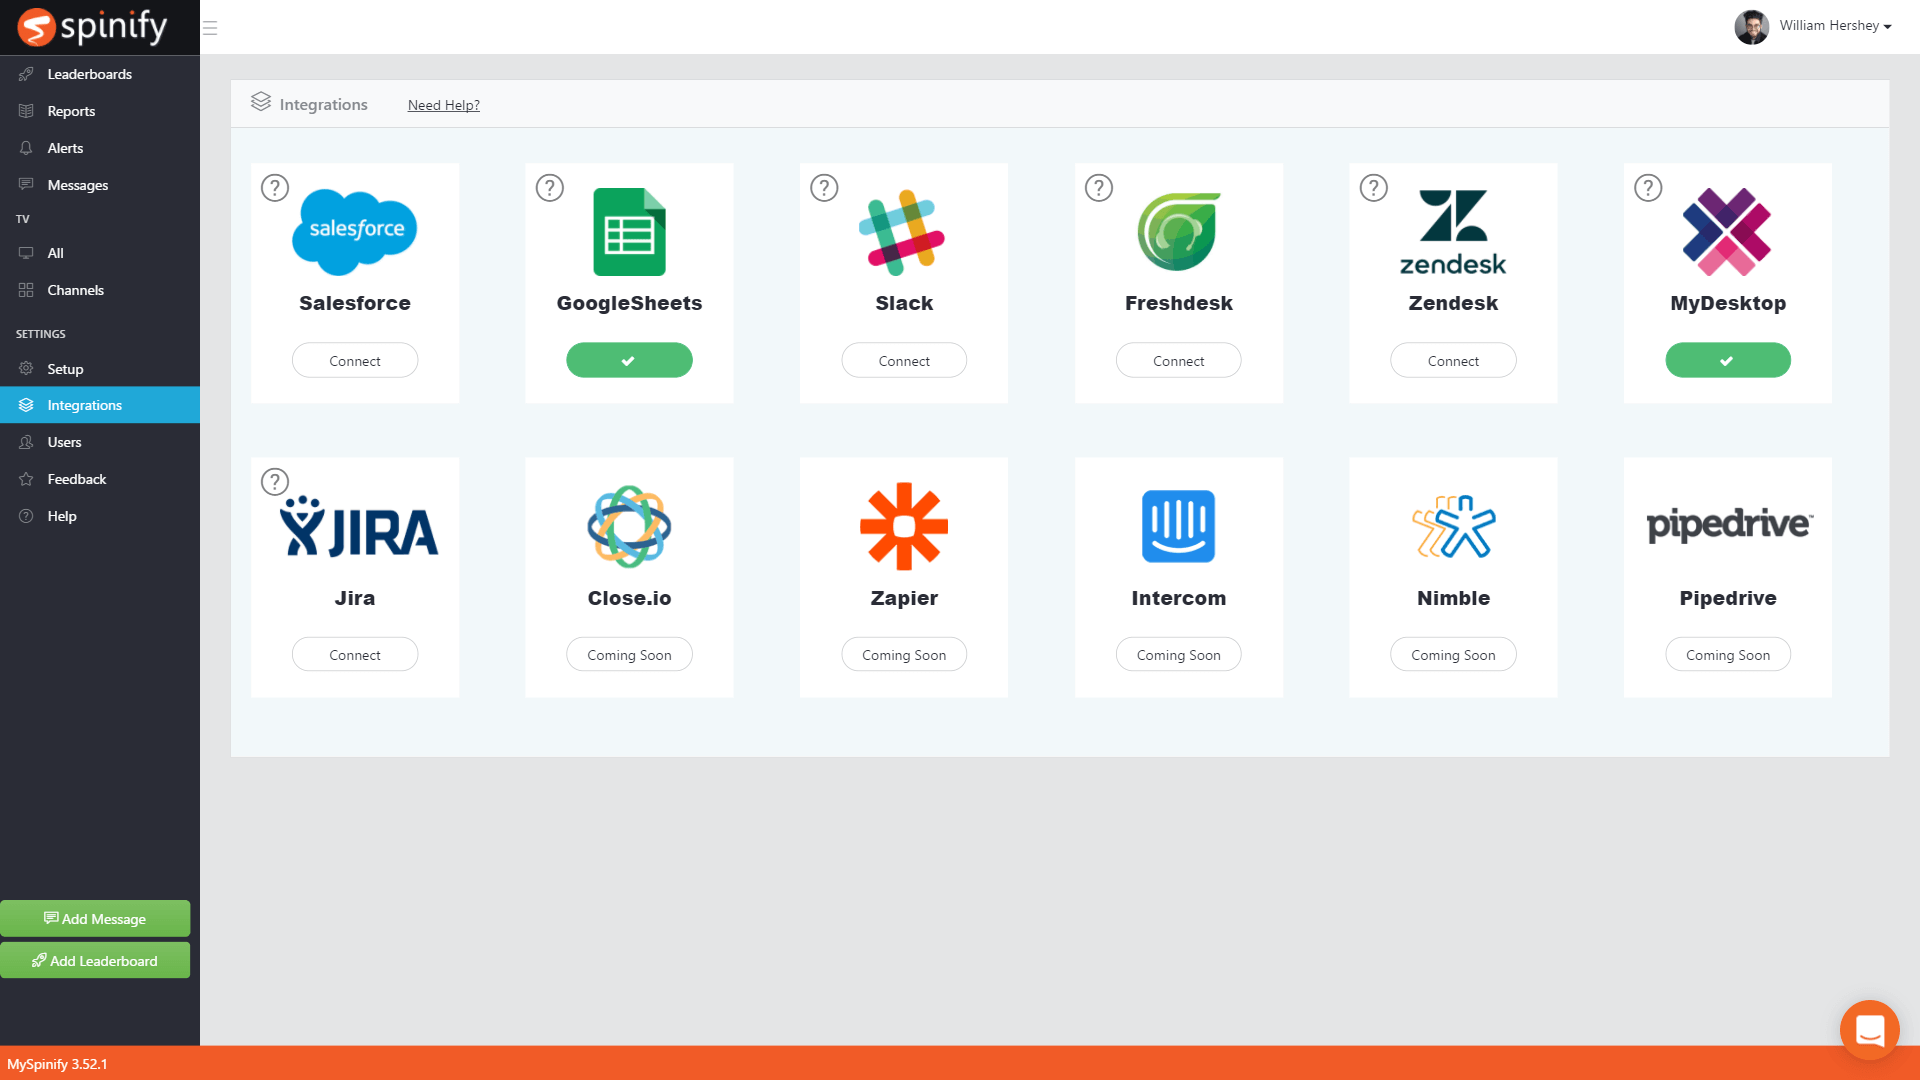Click the Nimble card title
The width and height of the screenshot is (1920, 1080).
pos(1453,598)
